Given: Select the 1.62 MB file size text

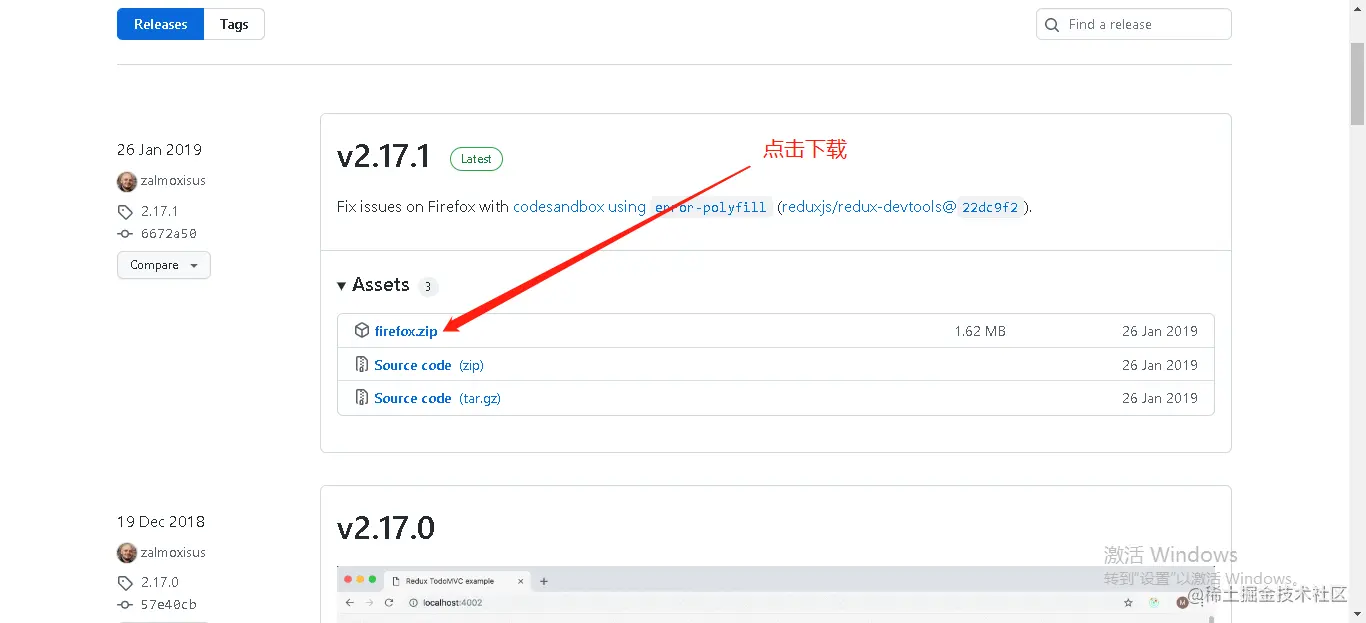Looking at the screenshot, I should click(x=980, y=331).
